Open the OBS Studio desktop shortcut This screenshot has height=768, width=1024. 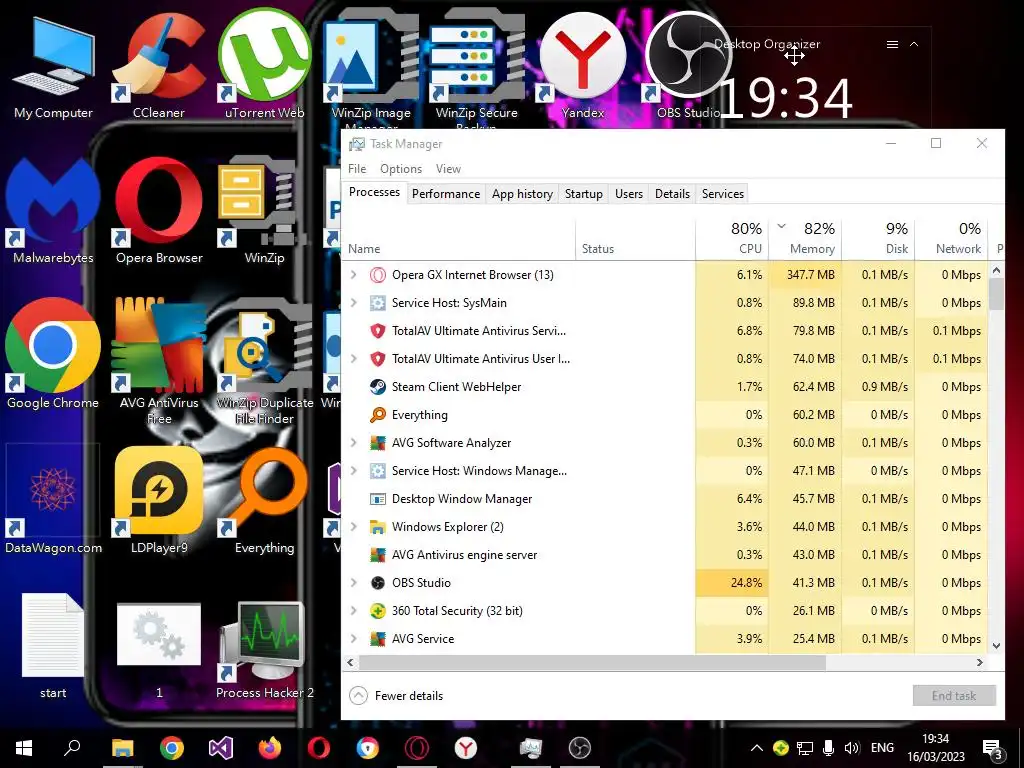tap(688, 65)
